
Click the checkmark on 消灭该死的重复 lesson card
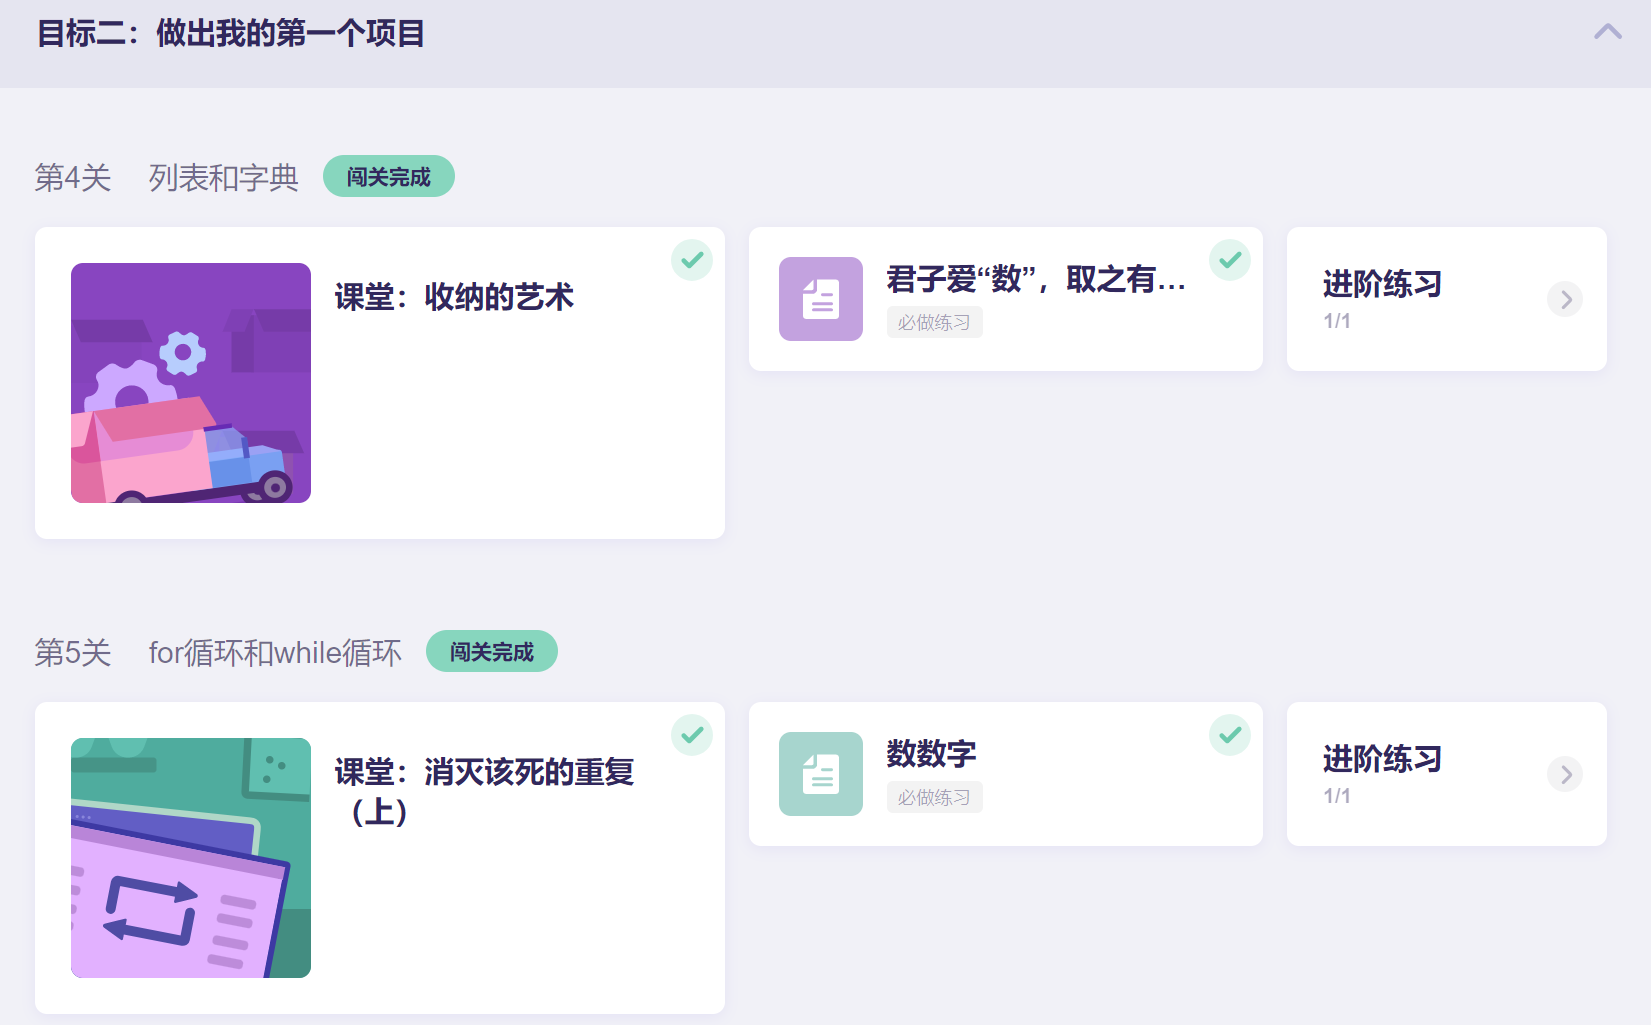point(692,735)
